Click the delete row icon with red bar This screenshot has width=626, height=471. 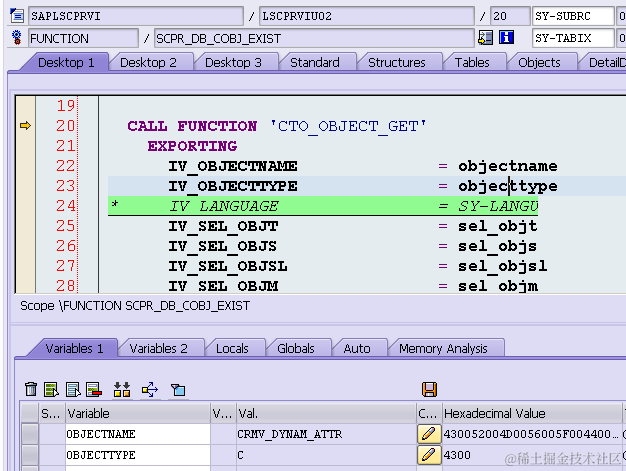pyautogui.click(x=94, y=389)
